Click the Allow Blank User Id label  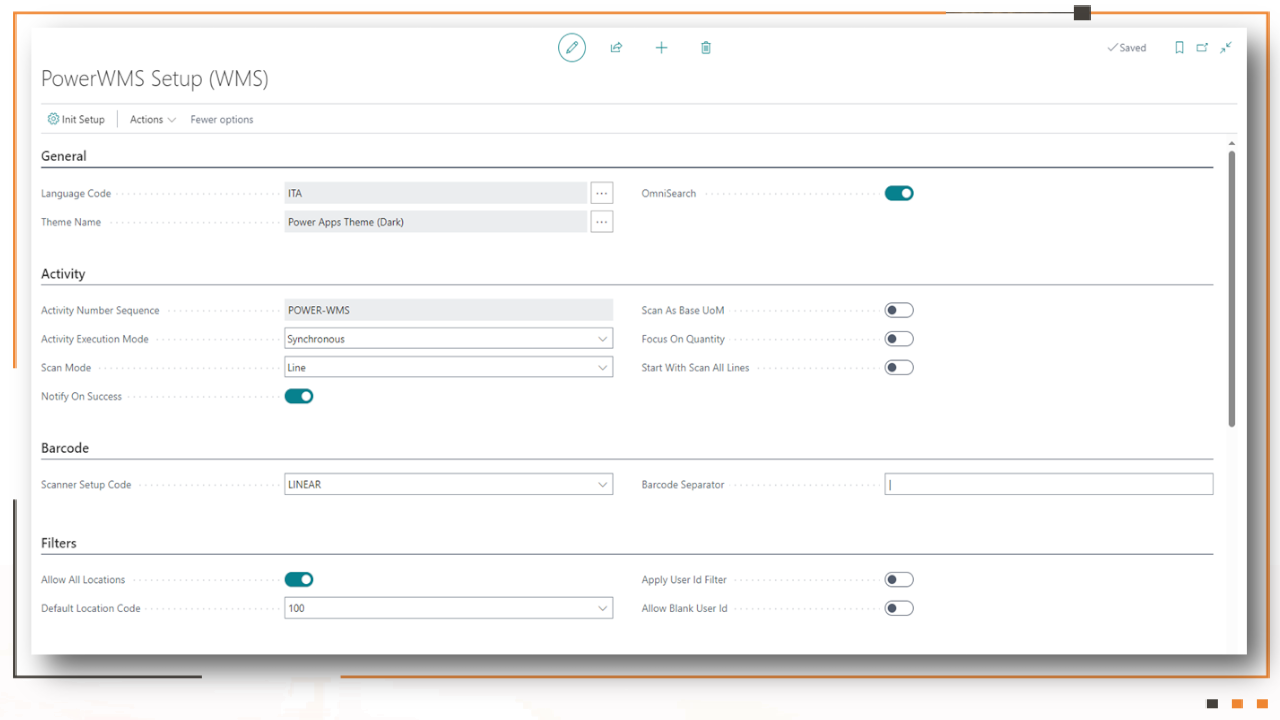(684, 608)
